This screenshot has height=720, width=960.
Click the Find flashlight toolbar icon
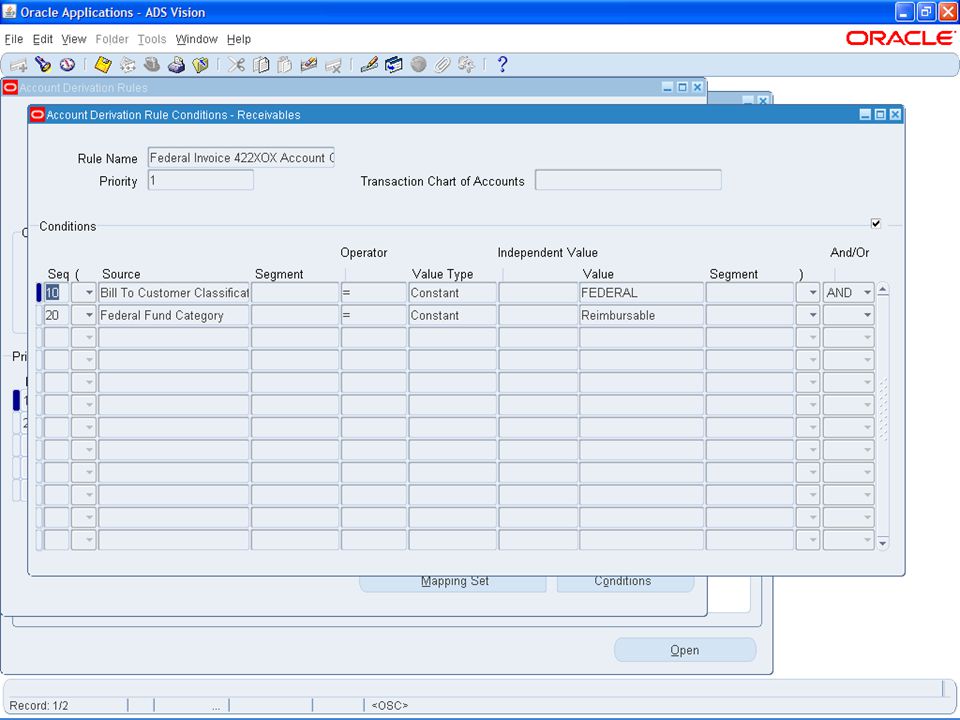[x=43, y=64]
